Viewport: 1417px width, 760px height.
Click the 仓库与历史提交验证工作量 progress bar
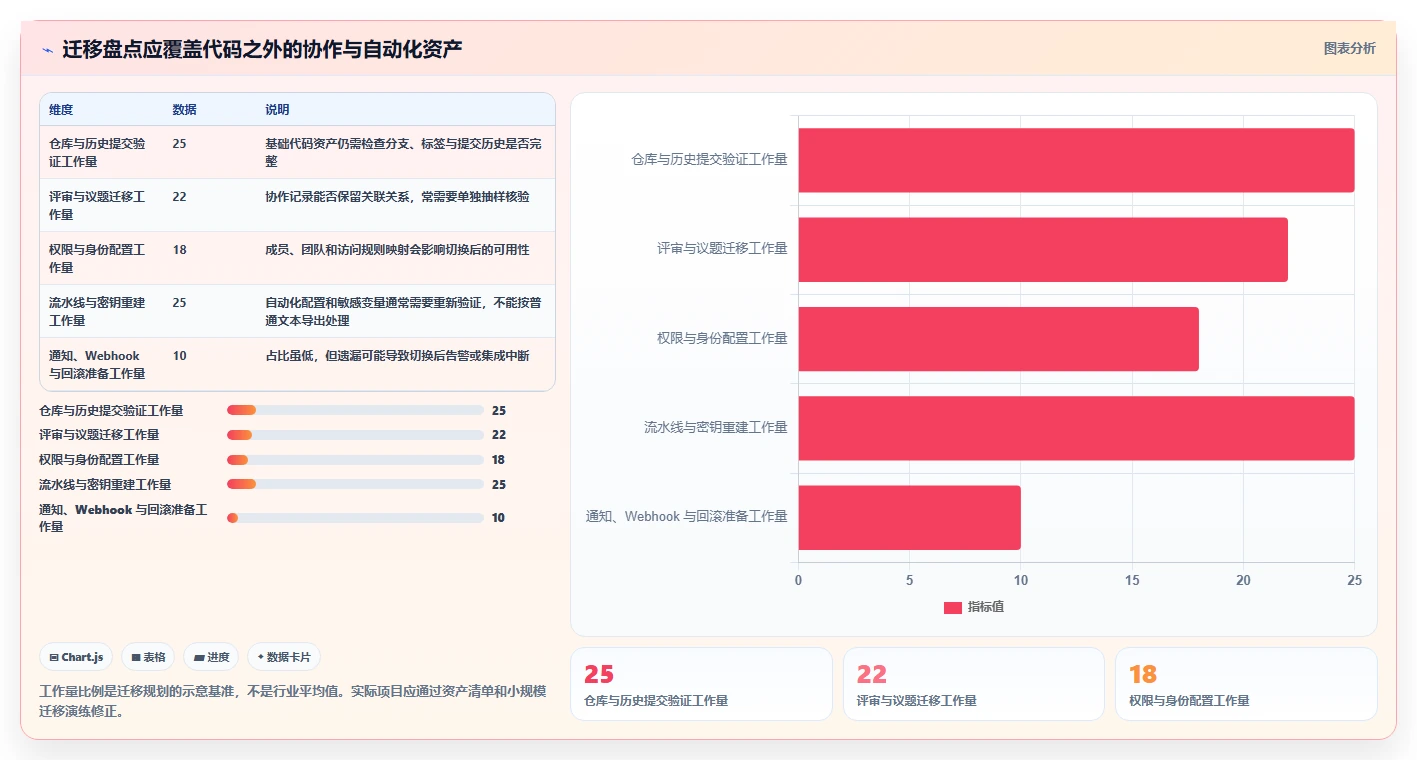click(x=355, y=410)
